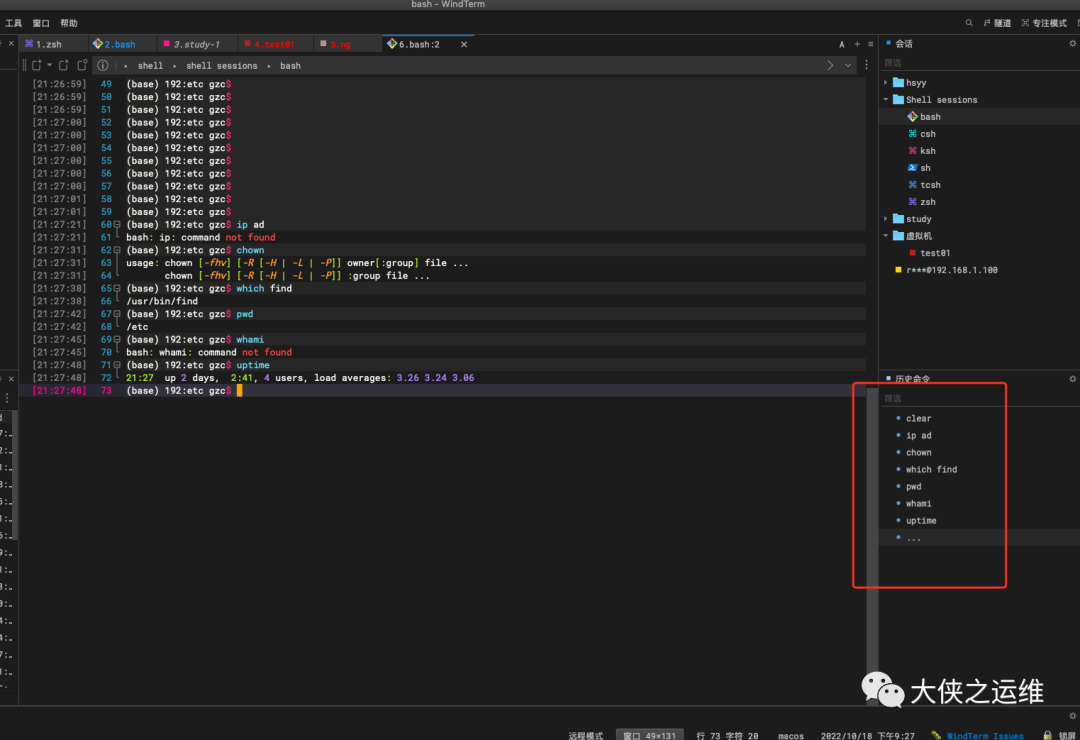The image size is (1080, 740).
Task: Click the 会话 panel filter field
Action: point(979,63)
